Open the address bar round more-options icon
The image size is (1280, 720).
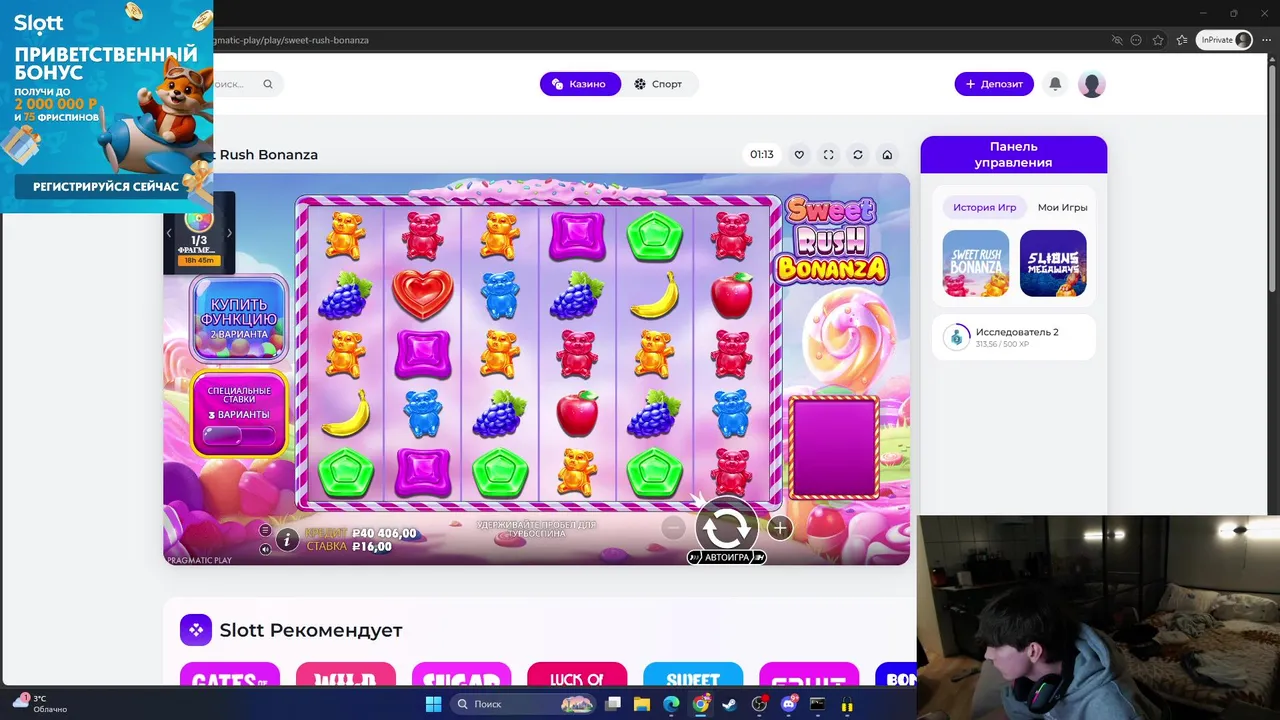point(1136,40)
